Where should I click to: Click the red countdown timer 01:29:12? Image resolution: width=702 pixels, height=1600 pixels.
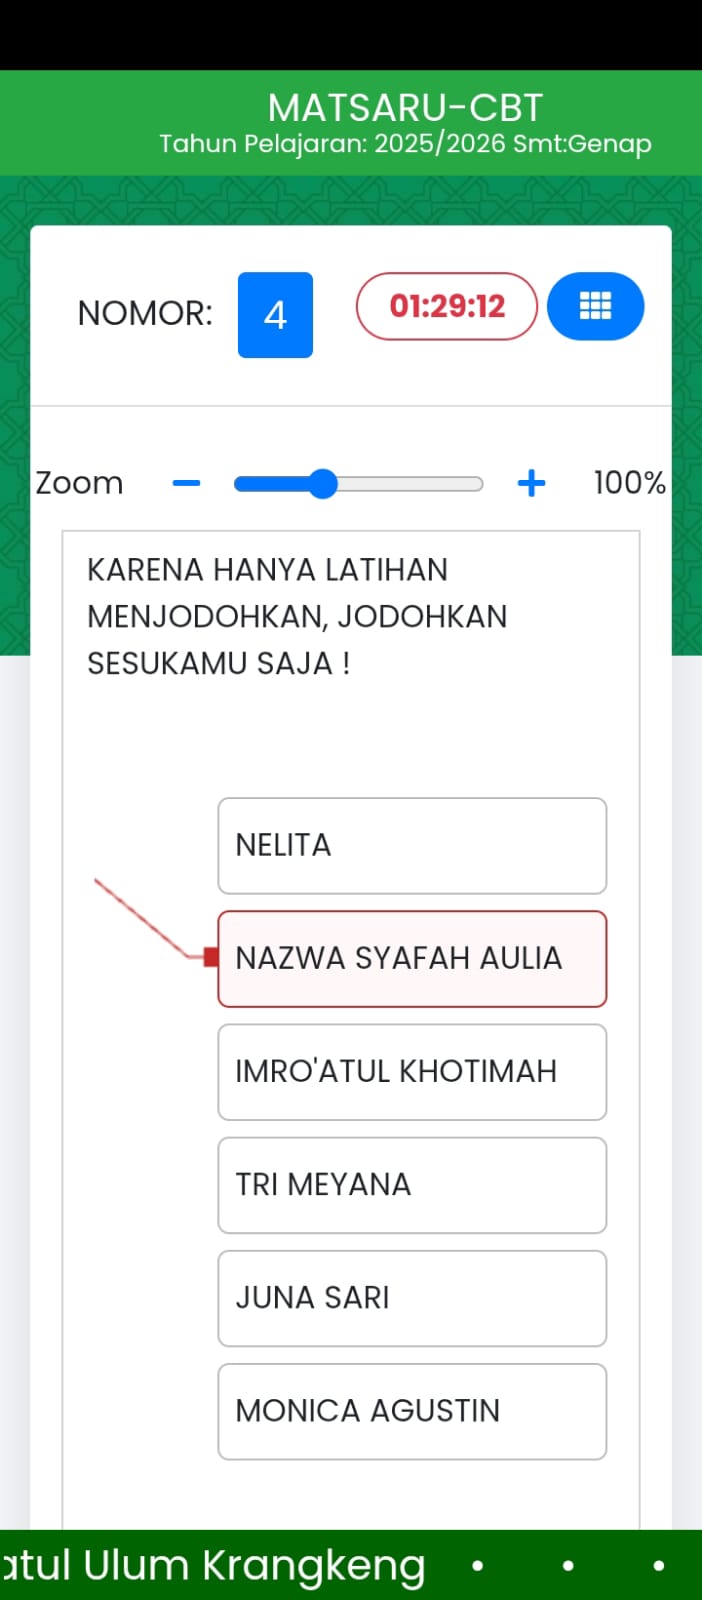tap(447, 306)
